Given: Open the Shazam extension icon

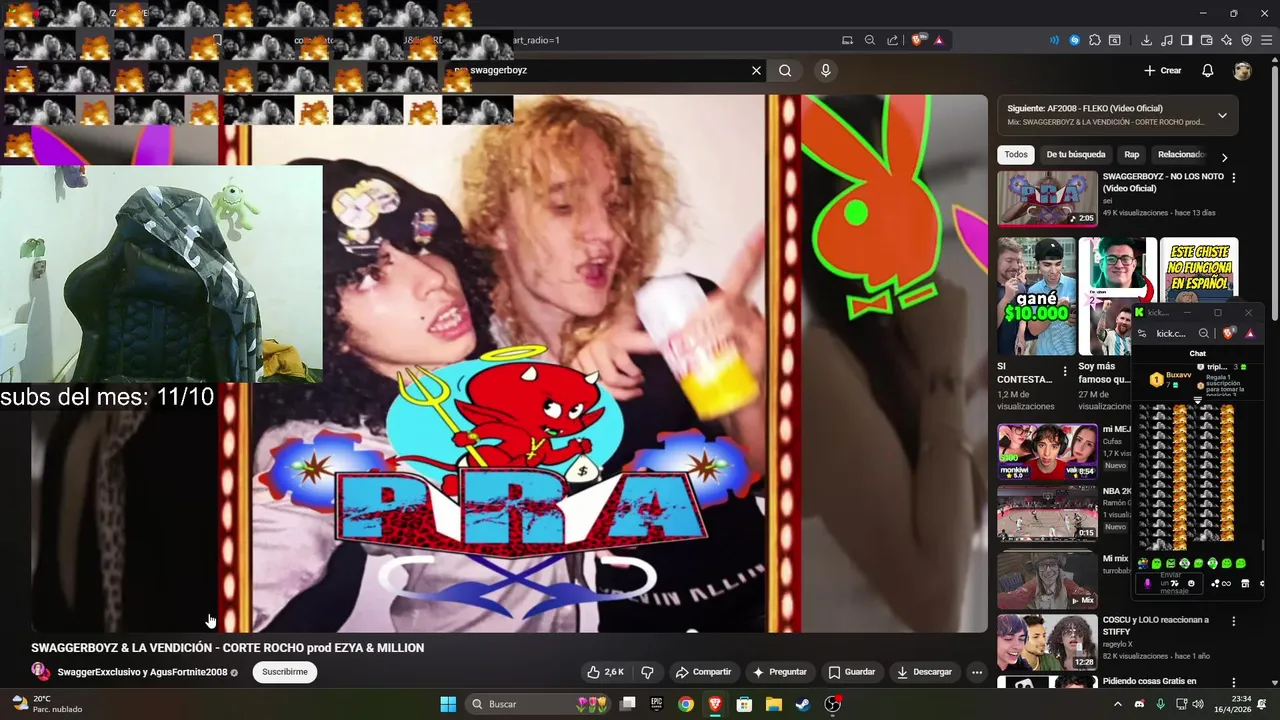Looking at the screenshot, I should point(1075,40).
